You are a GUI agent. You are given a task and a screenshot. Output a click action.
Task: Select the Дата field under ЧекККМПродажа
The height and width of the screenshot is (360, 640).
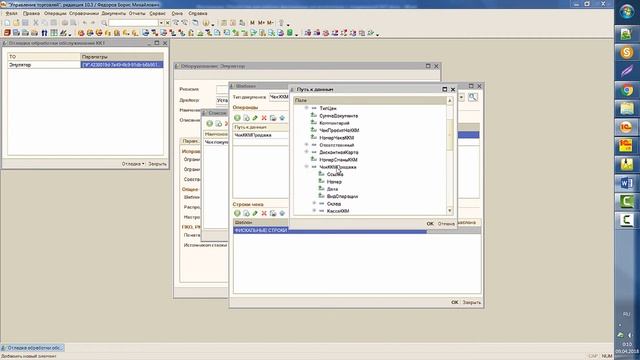(332, 189)
